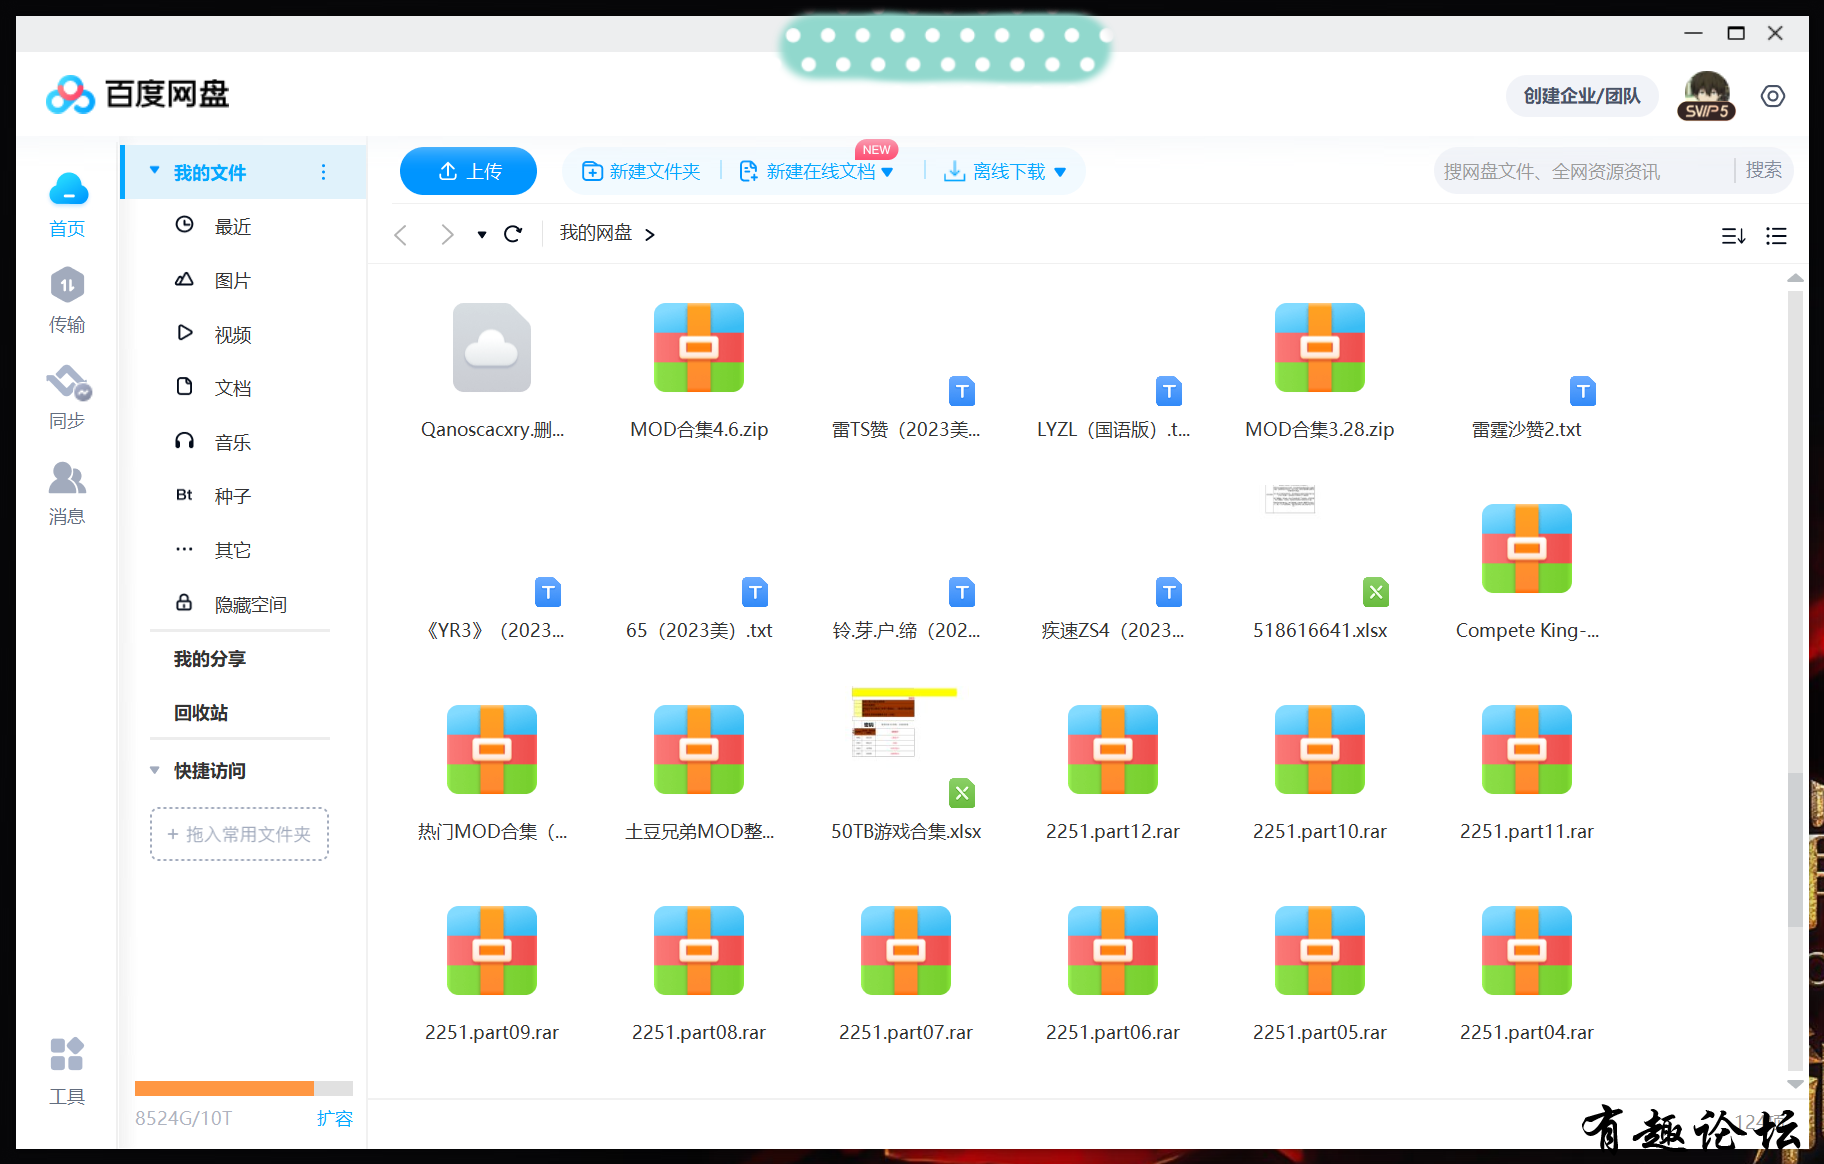
Task: Collapse the 我的文件 tree arrow
Action: [x=155, y=171]
